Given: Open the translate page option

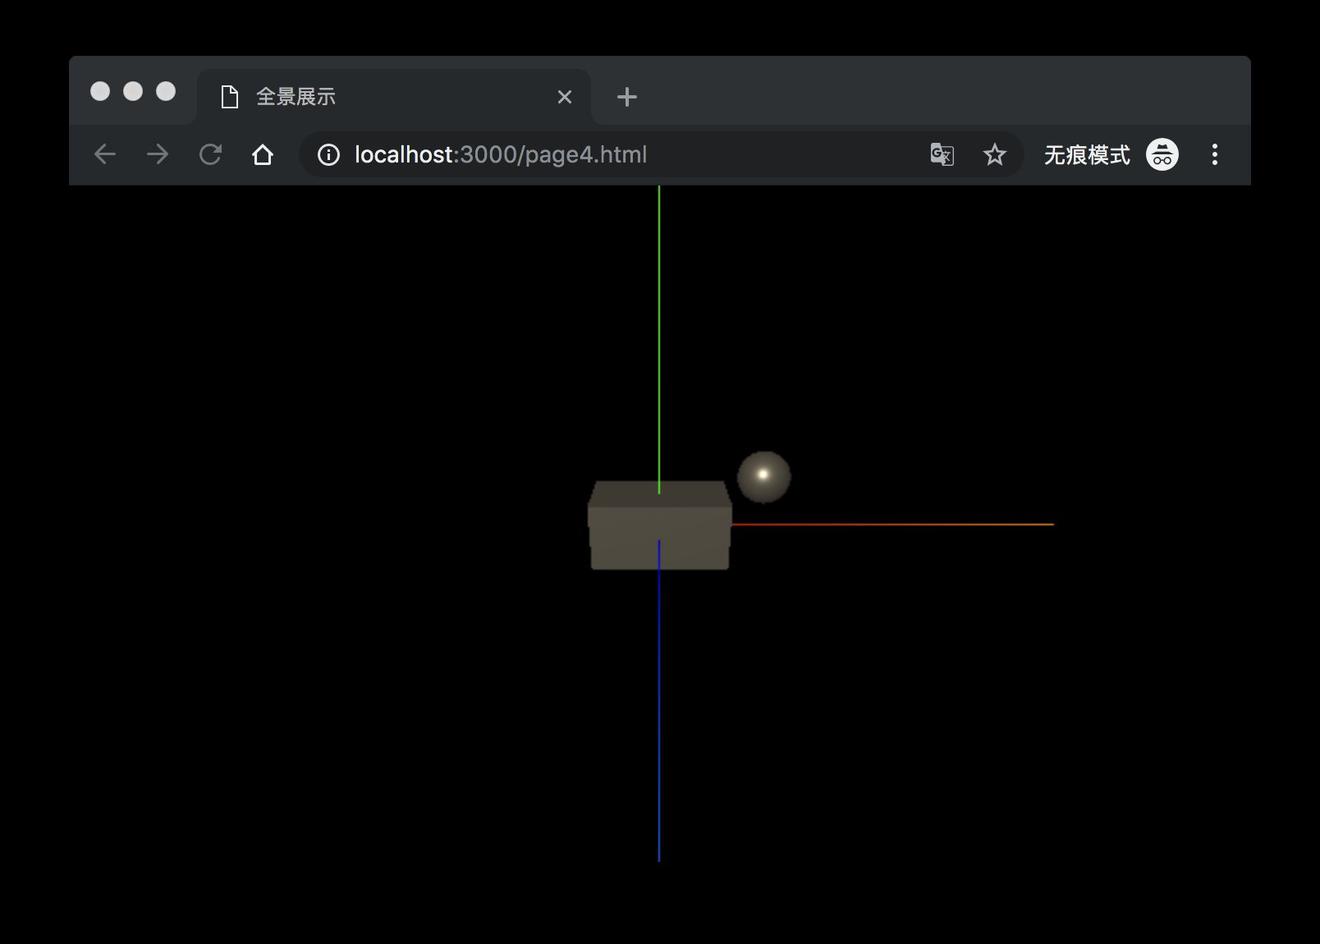Looking at the screenshot, I should (x=942, y=154).
